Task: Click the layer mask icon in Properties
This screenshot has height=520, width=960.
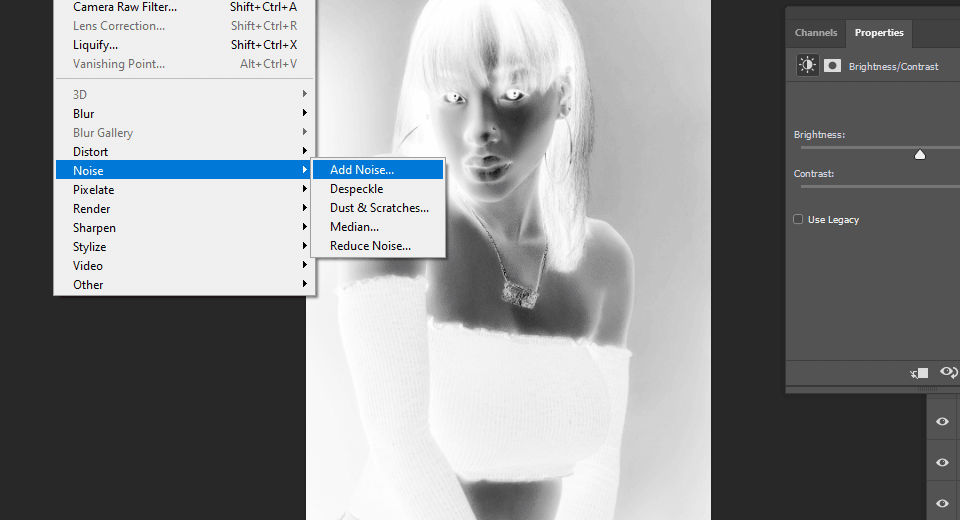Action: point(832,66)
